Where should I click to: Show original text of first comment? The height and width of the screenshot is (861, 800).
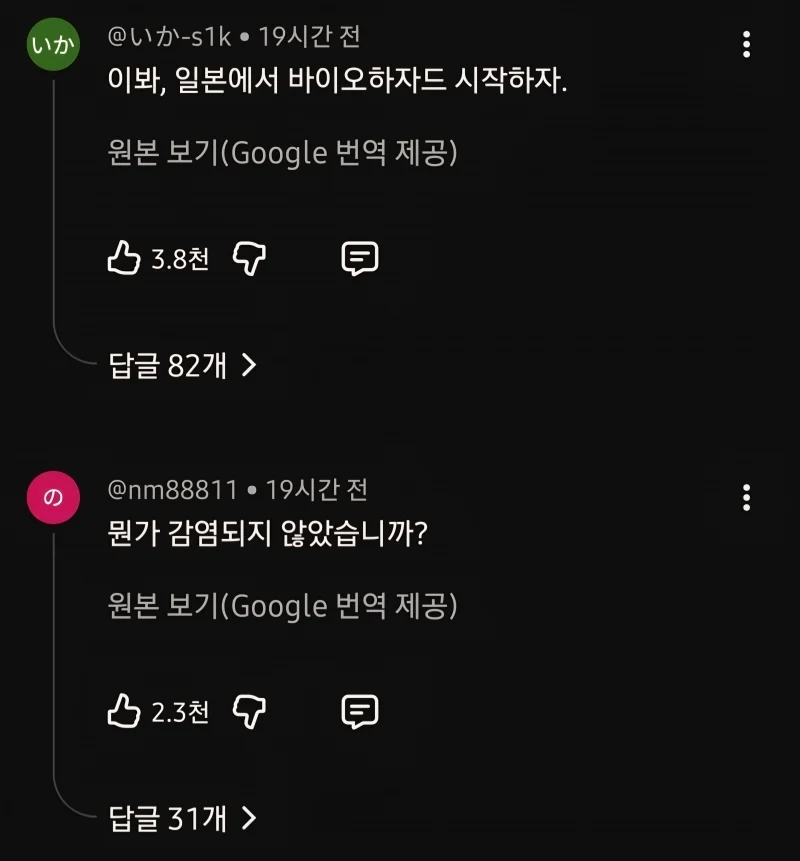coord(282,153)
